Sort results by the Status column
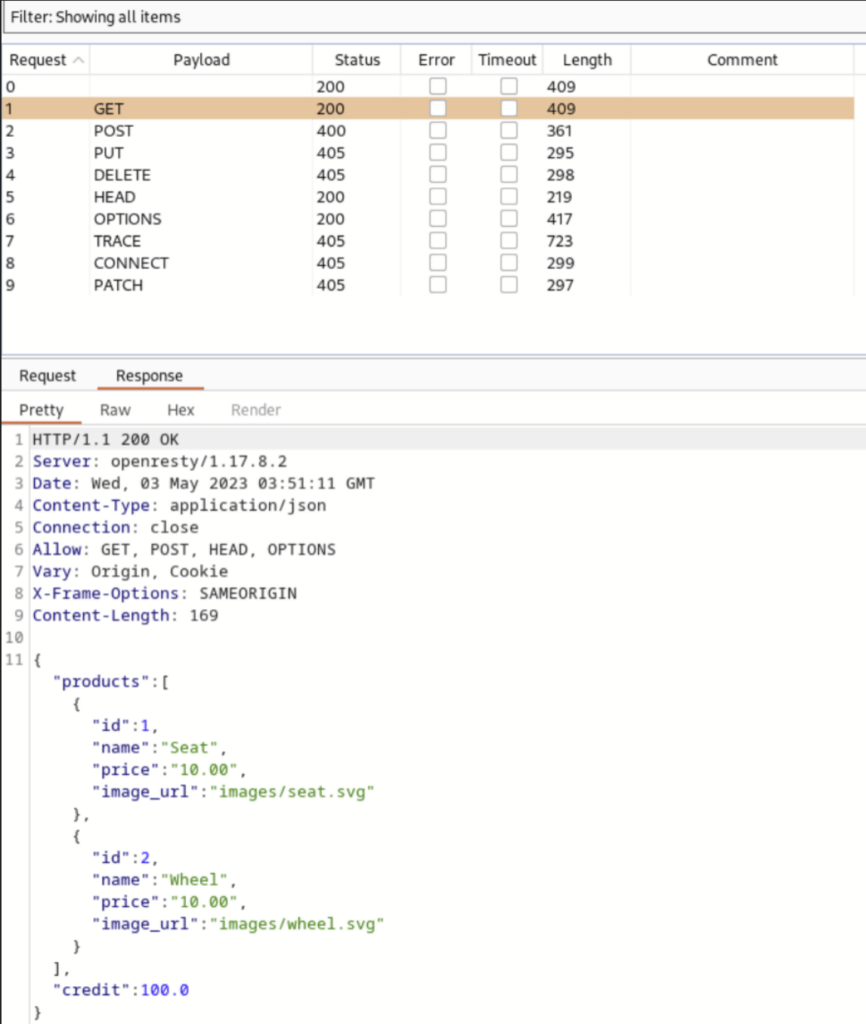 (x=356, y=60)
